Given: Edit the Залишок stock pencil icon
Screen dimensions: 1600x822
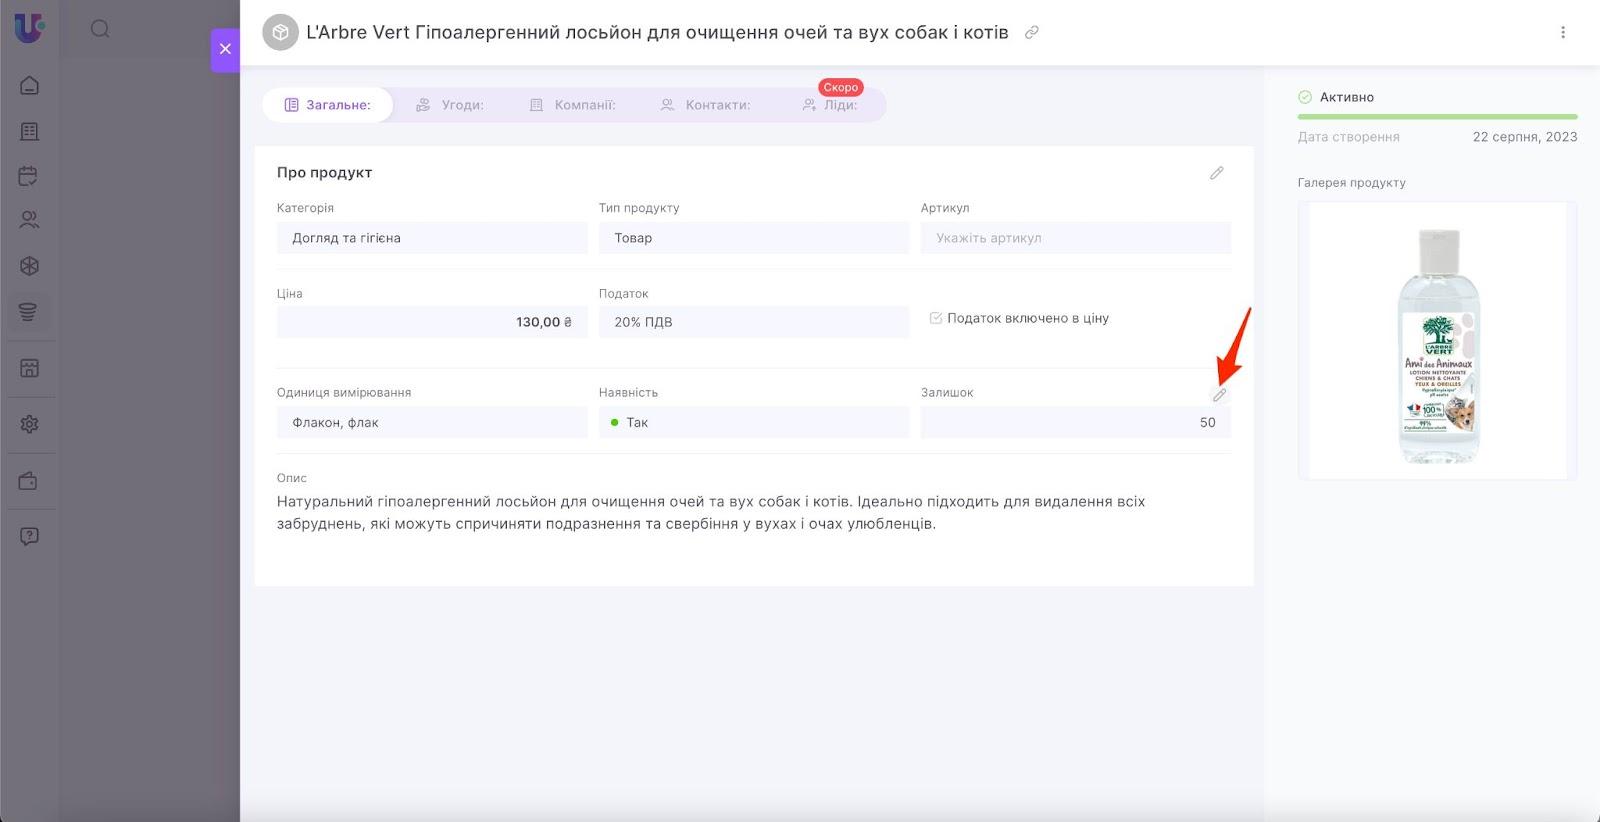Looking at the screenshot, I should pyautogui.click(x=1219, y=395).
